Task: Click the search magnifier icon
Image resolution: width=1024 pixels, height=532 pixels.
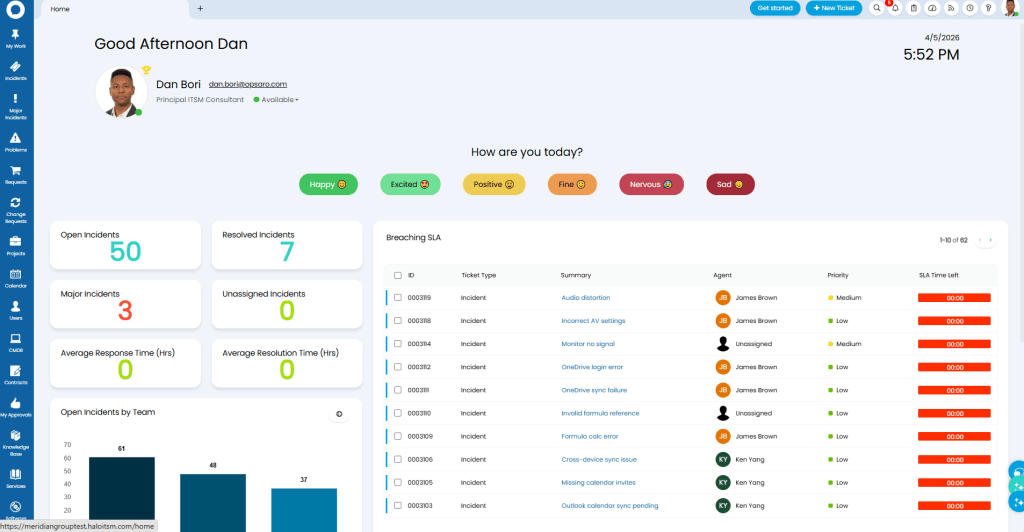Action: tap(877, 8)
